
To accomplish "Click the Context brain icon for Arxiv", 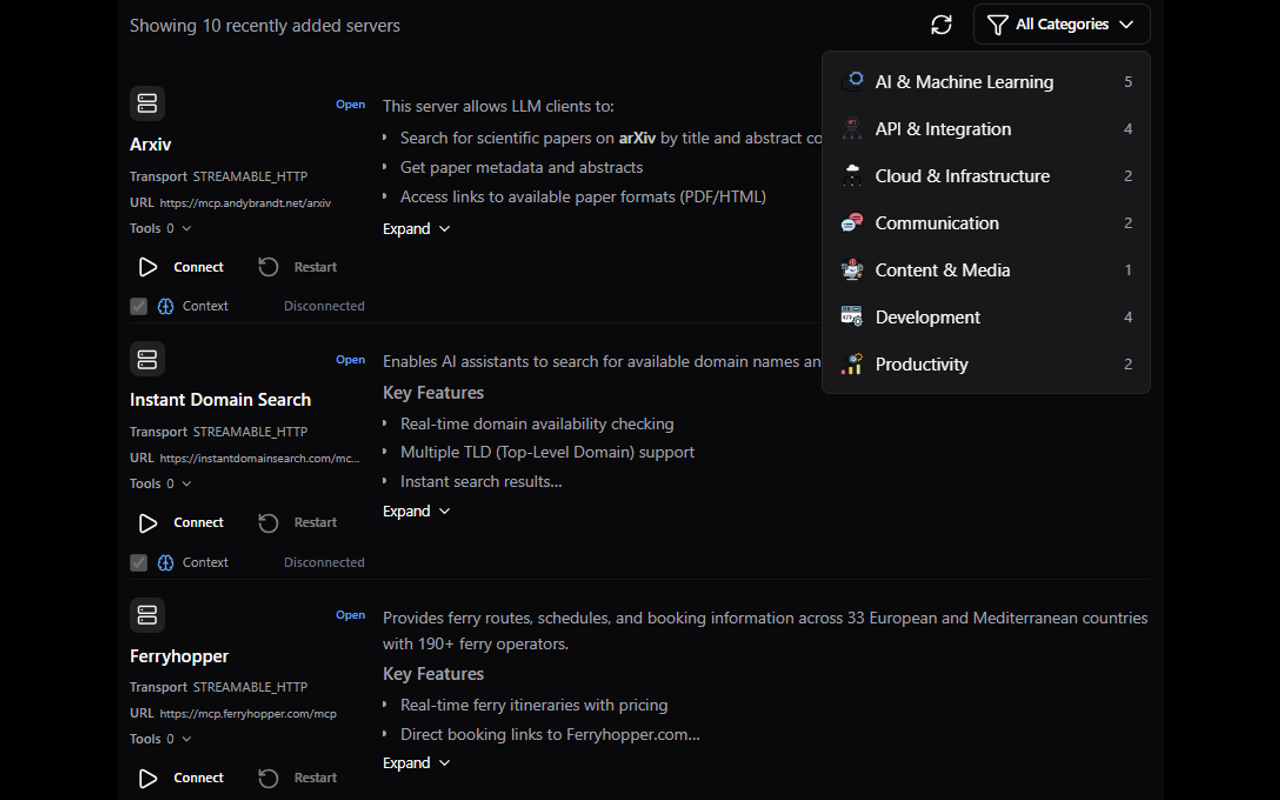I will [166, 306].
